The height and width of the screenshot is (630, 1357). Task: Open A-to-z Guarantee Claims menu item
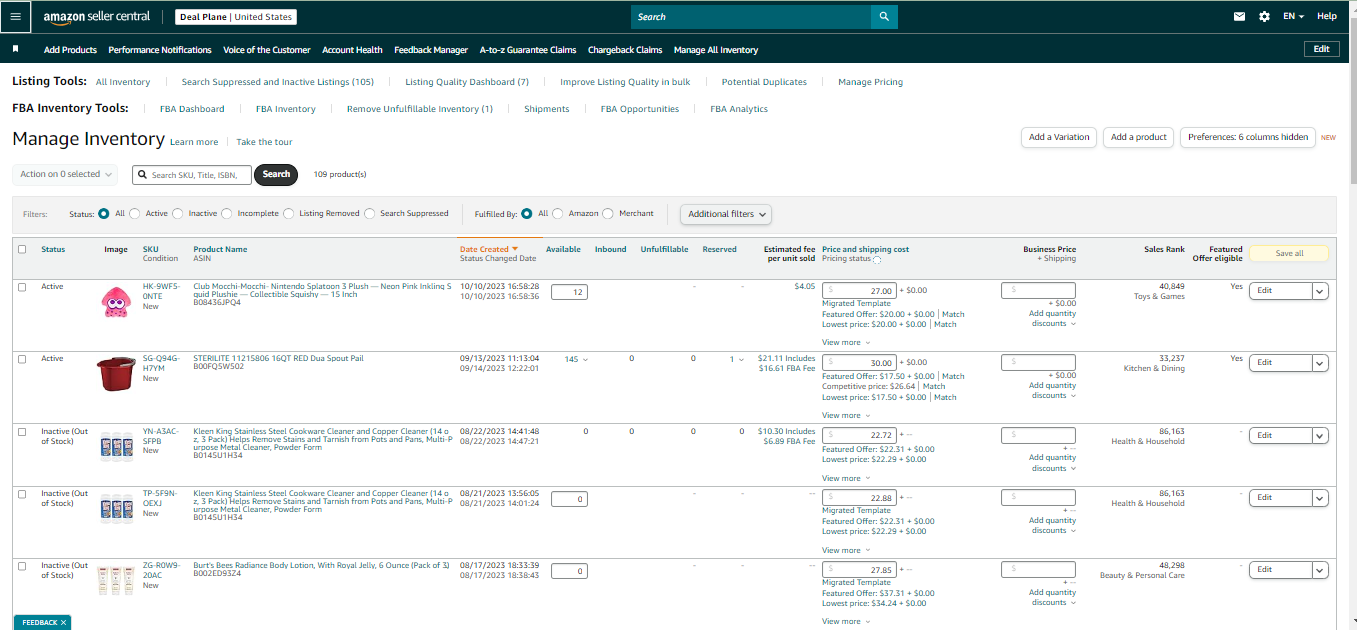pos(528,50)
